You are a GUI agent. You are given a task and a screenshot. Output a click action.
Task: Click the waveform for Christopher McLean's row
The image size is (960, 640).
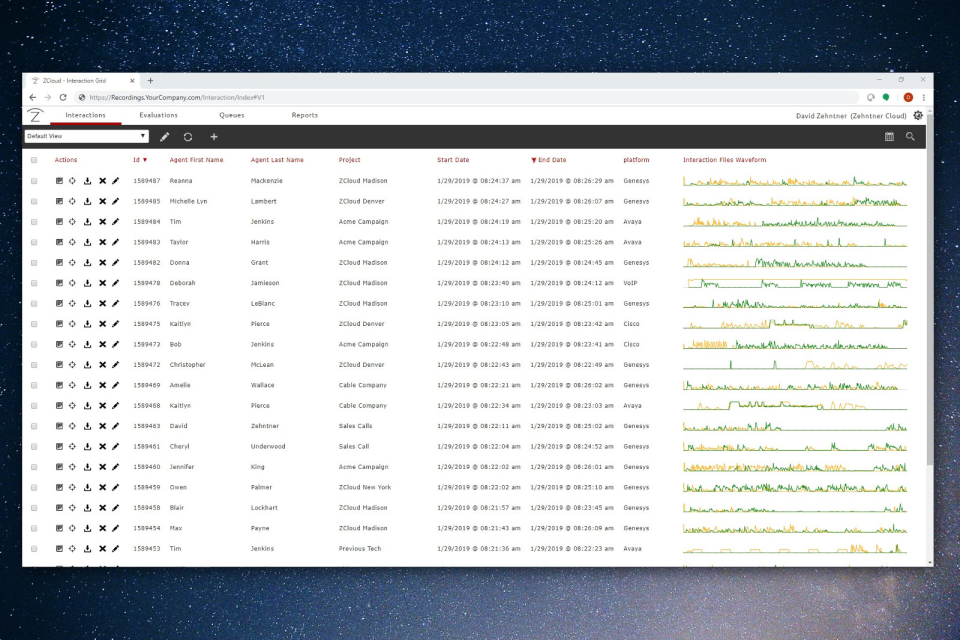795,365
